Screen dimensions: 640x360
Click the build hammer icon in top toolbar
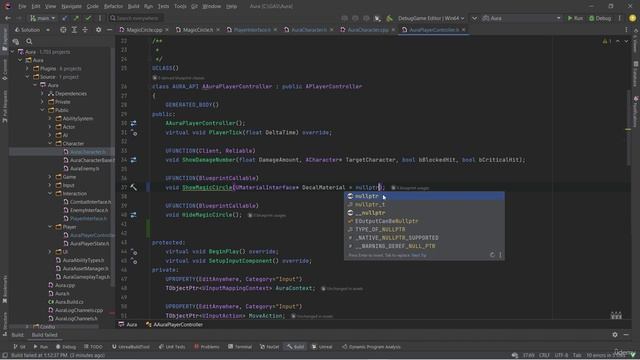(x=389, y=18)
